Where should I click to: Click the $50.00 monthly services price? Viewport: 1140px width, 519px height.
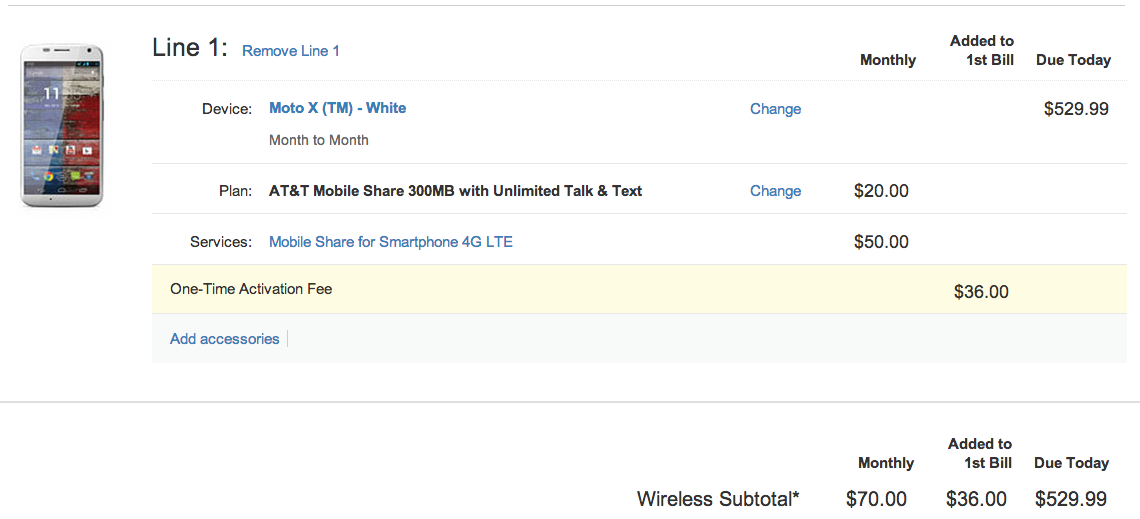pos(881,242)
